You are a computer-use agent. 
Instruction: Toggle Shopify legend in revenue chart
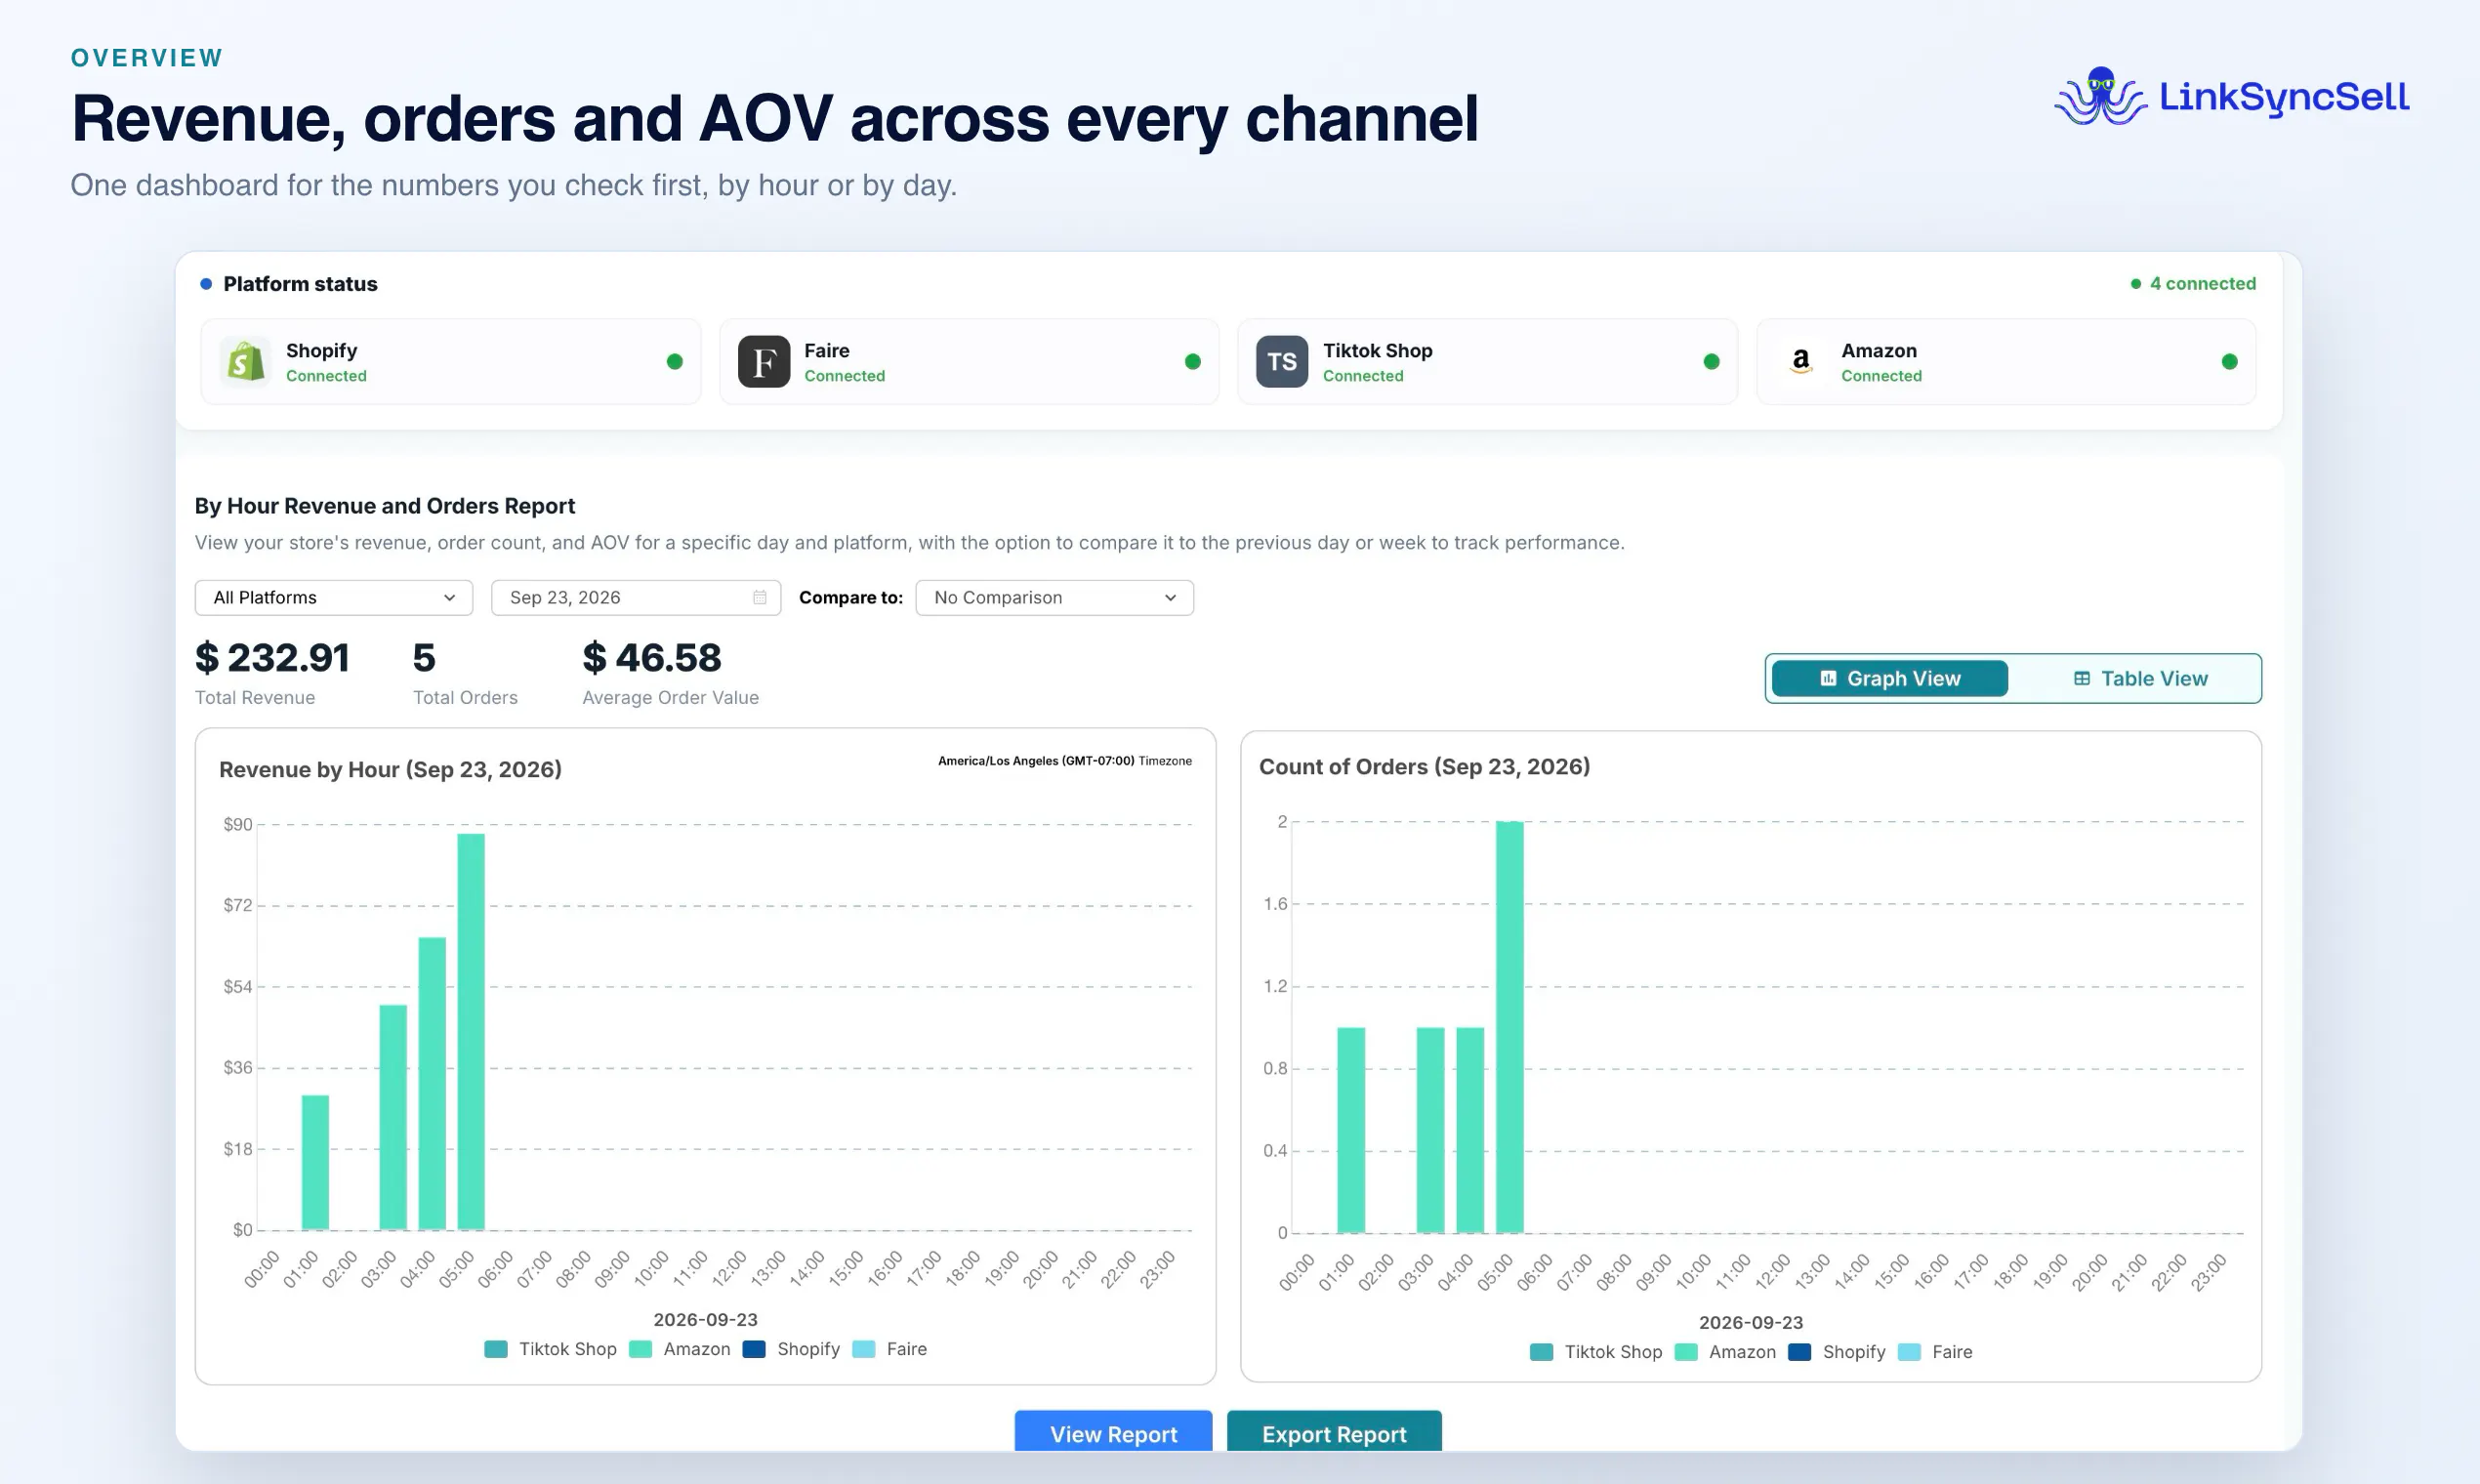pos(792,1349)
